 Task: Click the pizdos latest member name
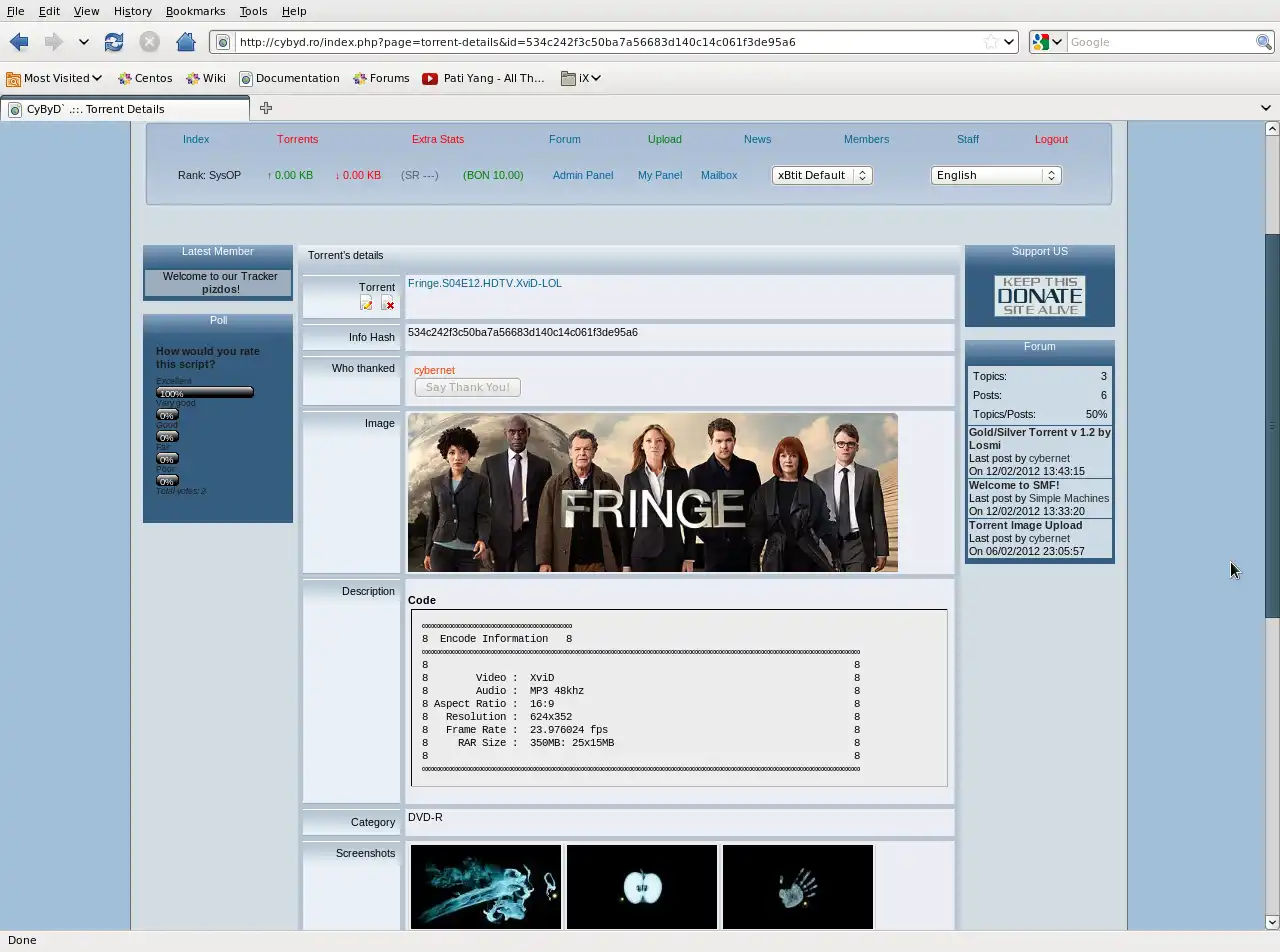click(220, 289)
